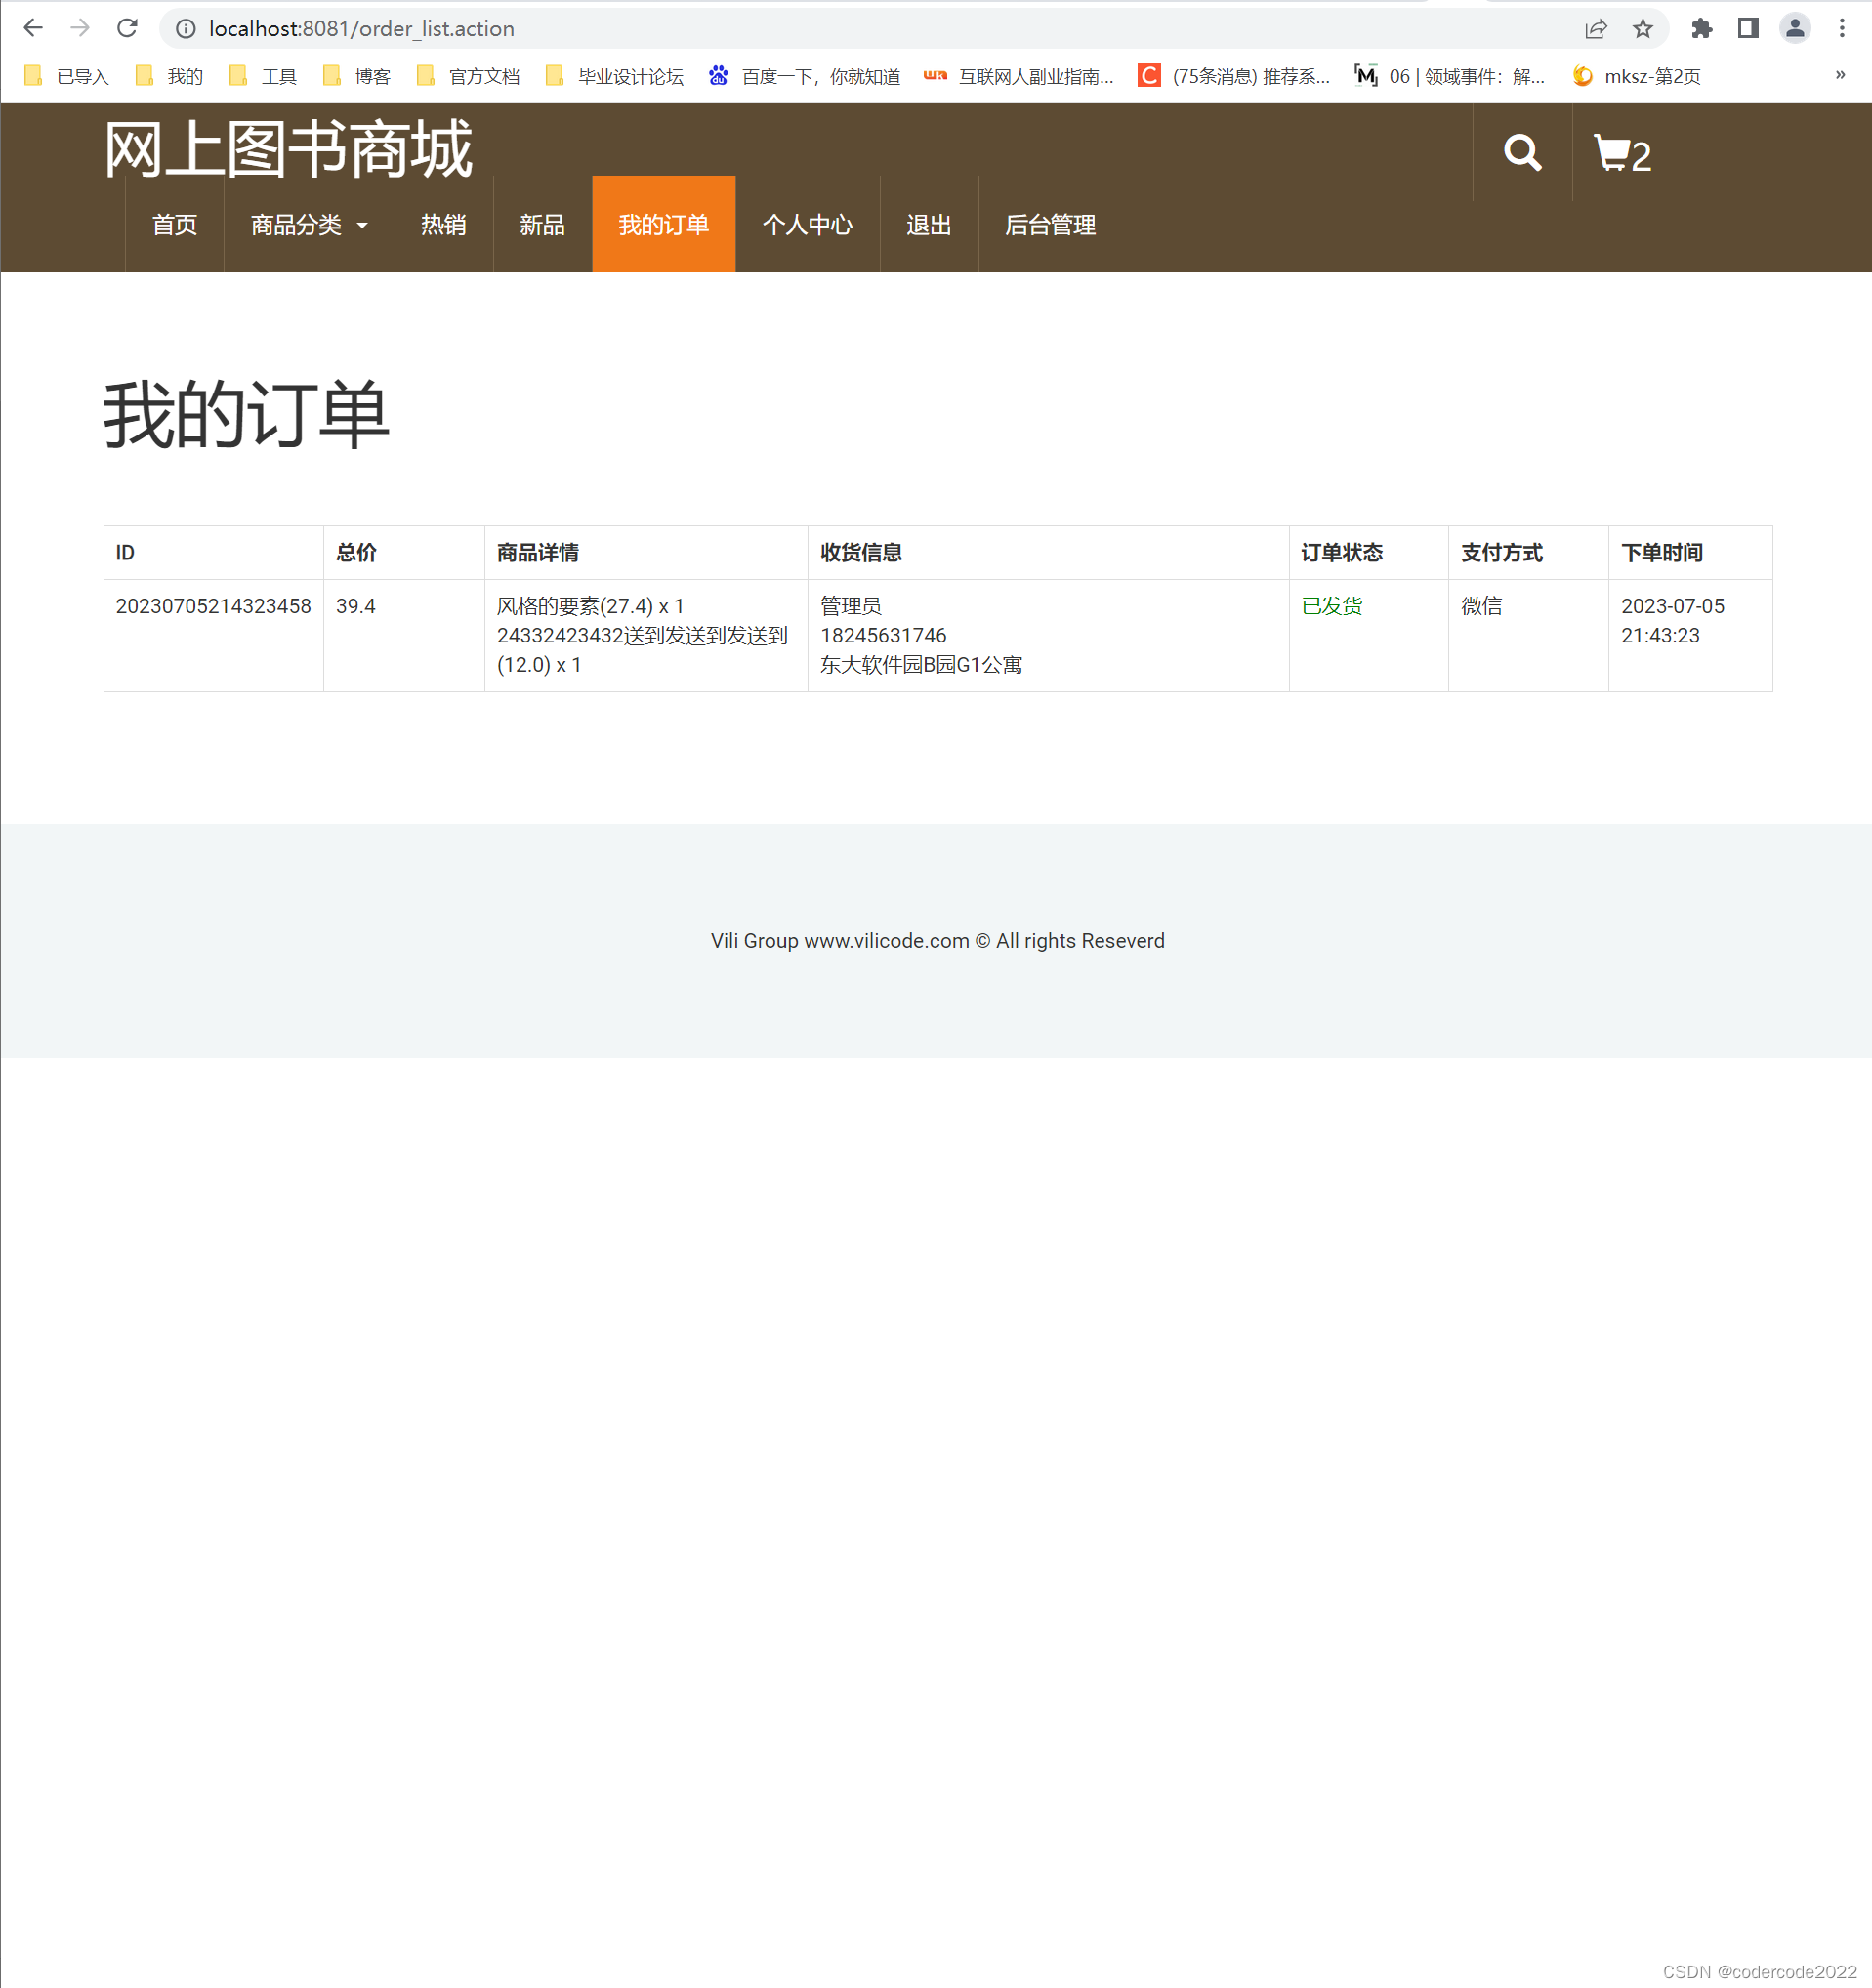
Task: Click the 退出 logout link
Action: click(928, 225)
